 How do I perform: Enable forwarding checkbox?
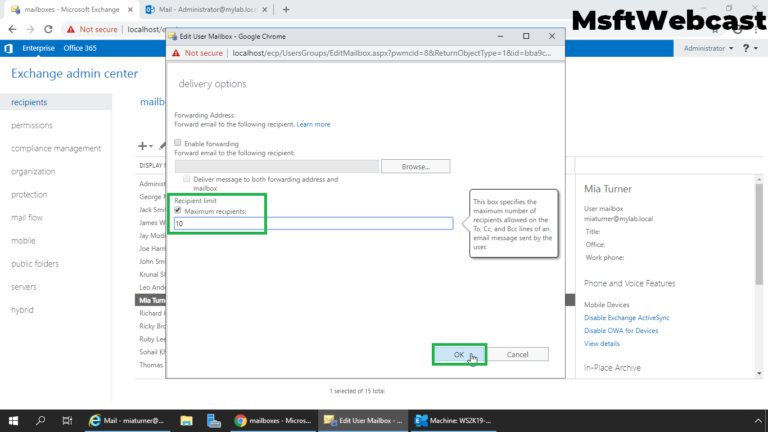(178, 143)
